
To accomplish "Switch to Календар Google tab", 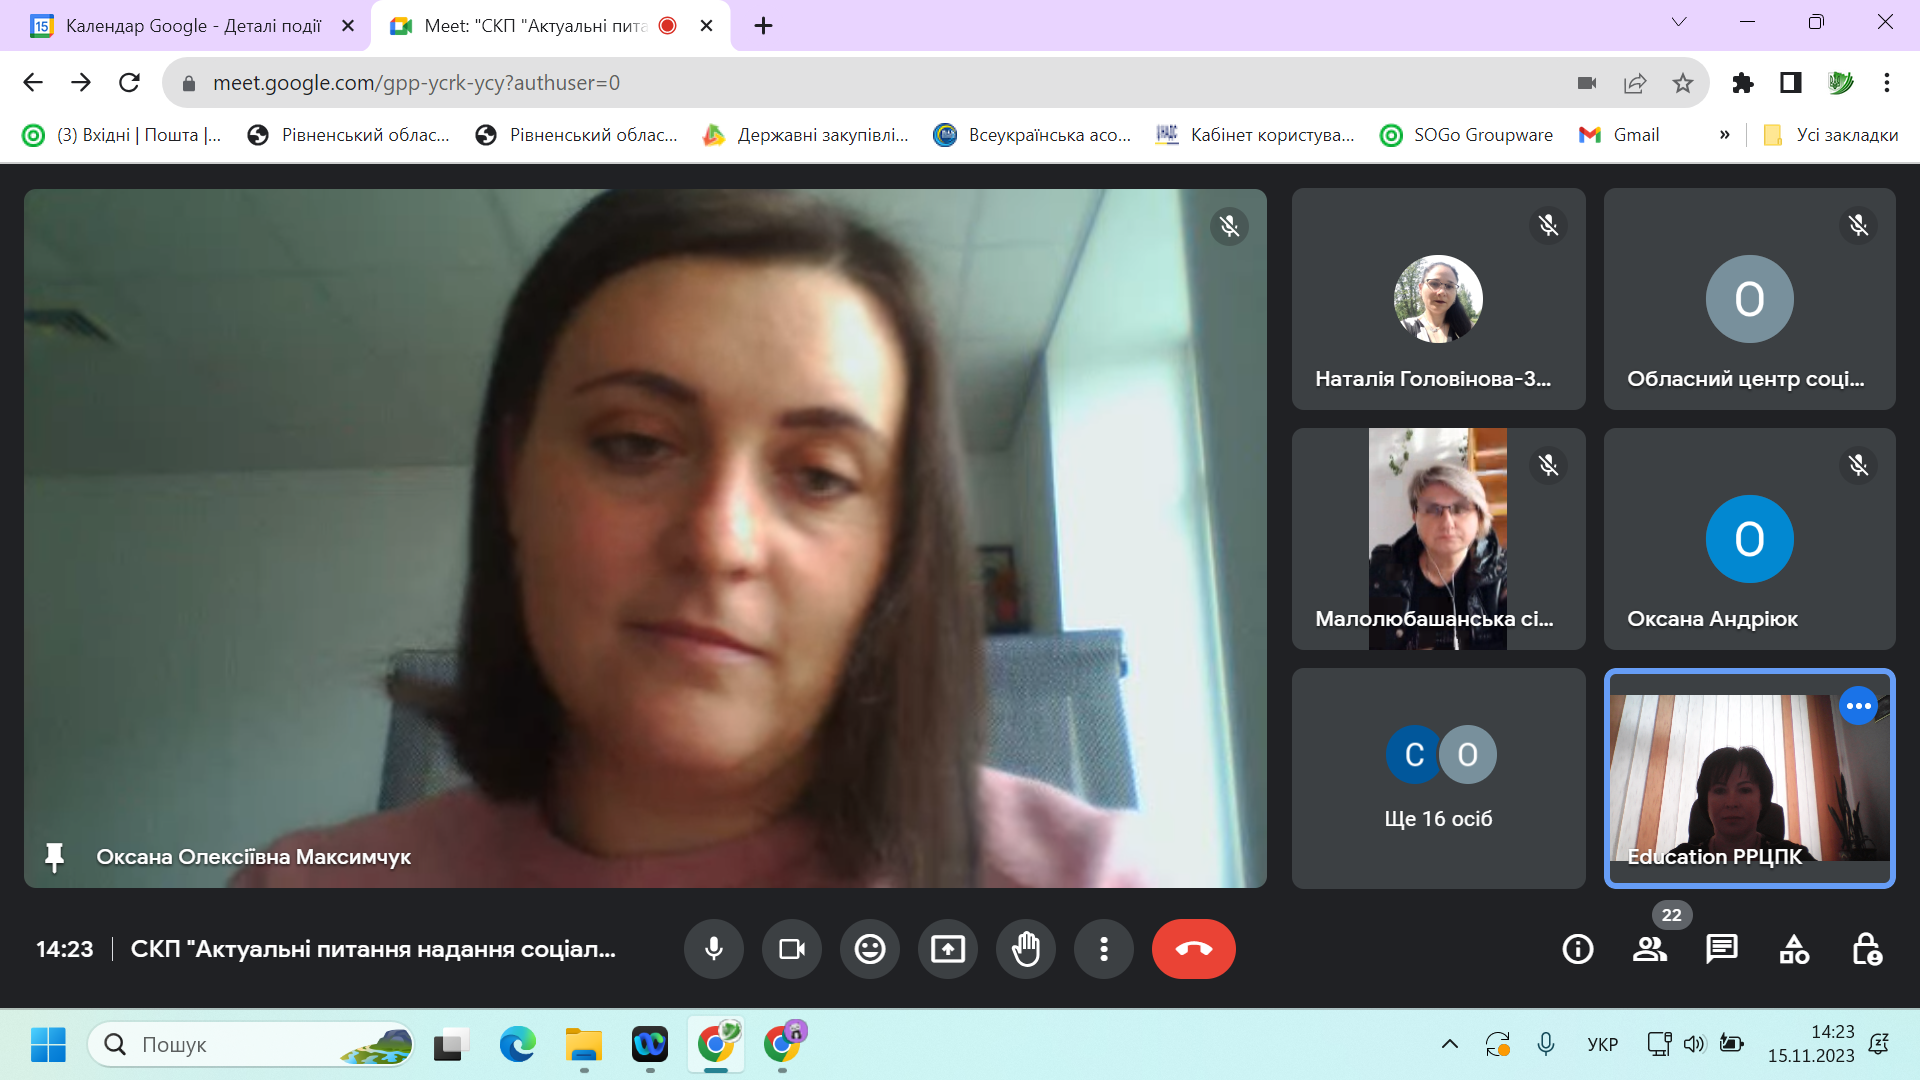I will click(192, 26).
